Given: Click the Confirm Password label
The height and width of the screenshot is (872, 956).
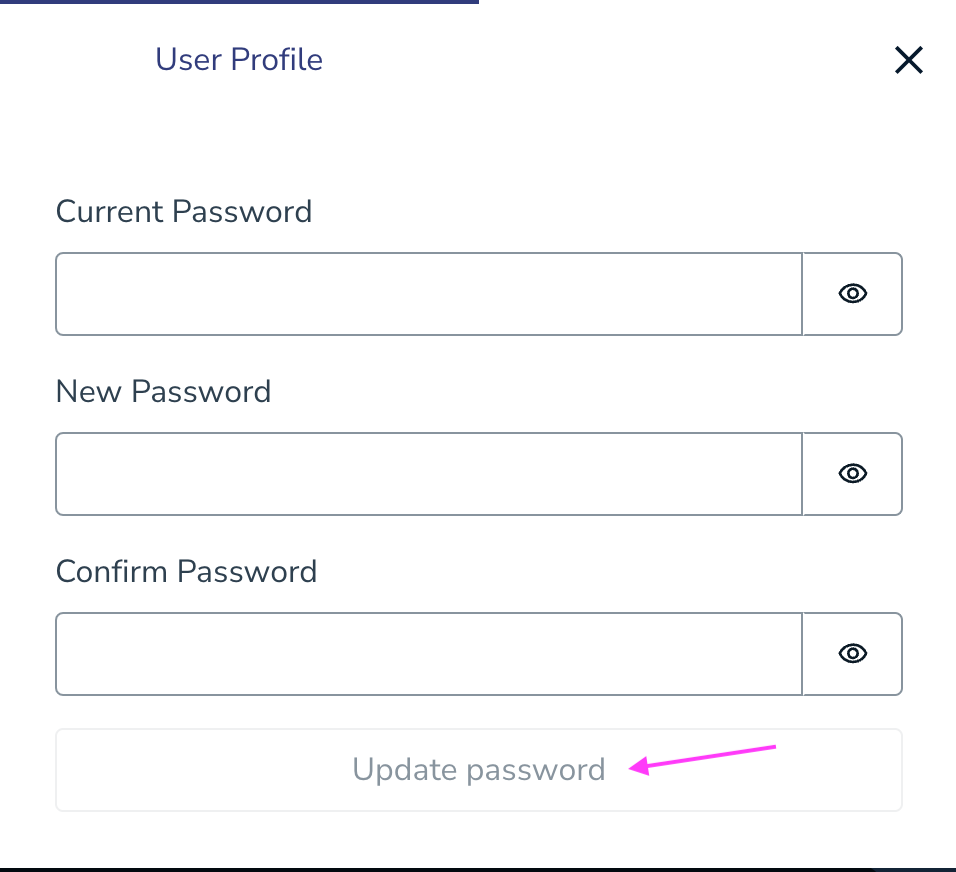Looking at the screenshot, I should tap(186, 571).
